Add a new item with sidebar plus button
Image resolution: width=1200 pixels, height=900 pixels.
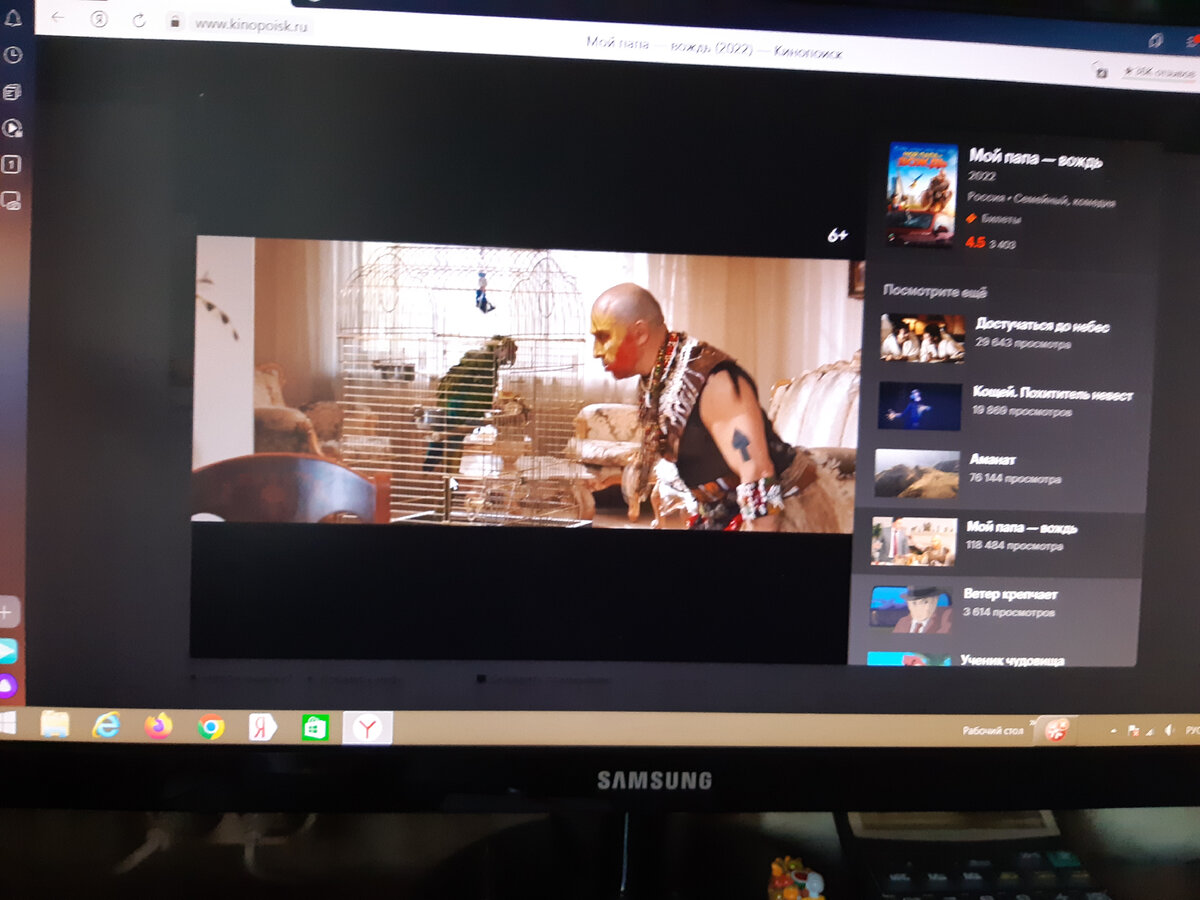click(x=8, y=612)
